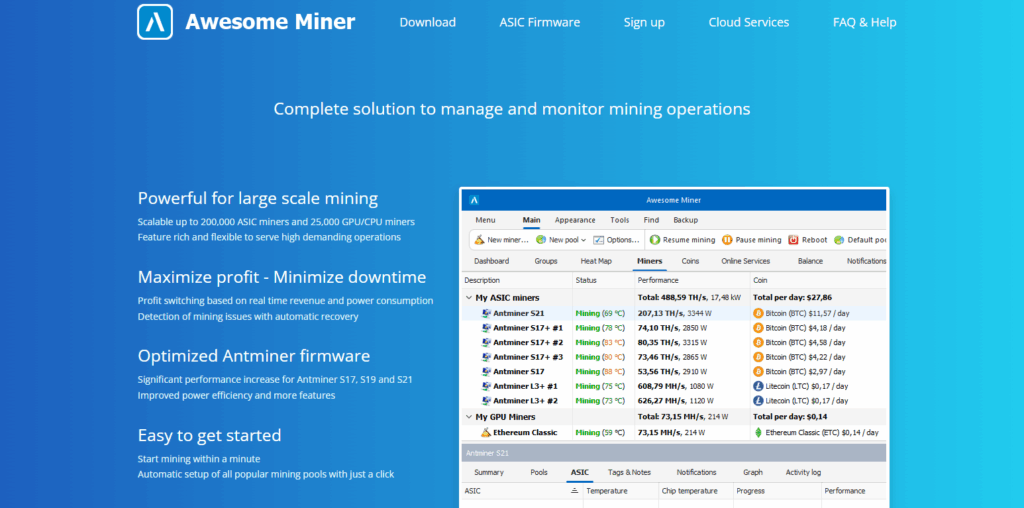Open the Activity log tab
The image size is (1024, 508).
click(803, 472)
